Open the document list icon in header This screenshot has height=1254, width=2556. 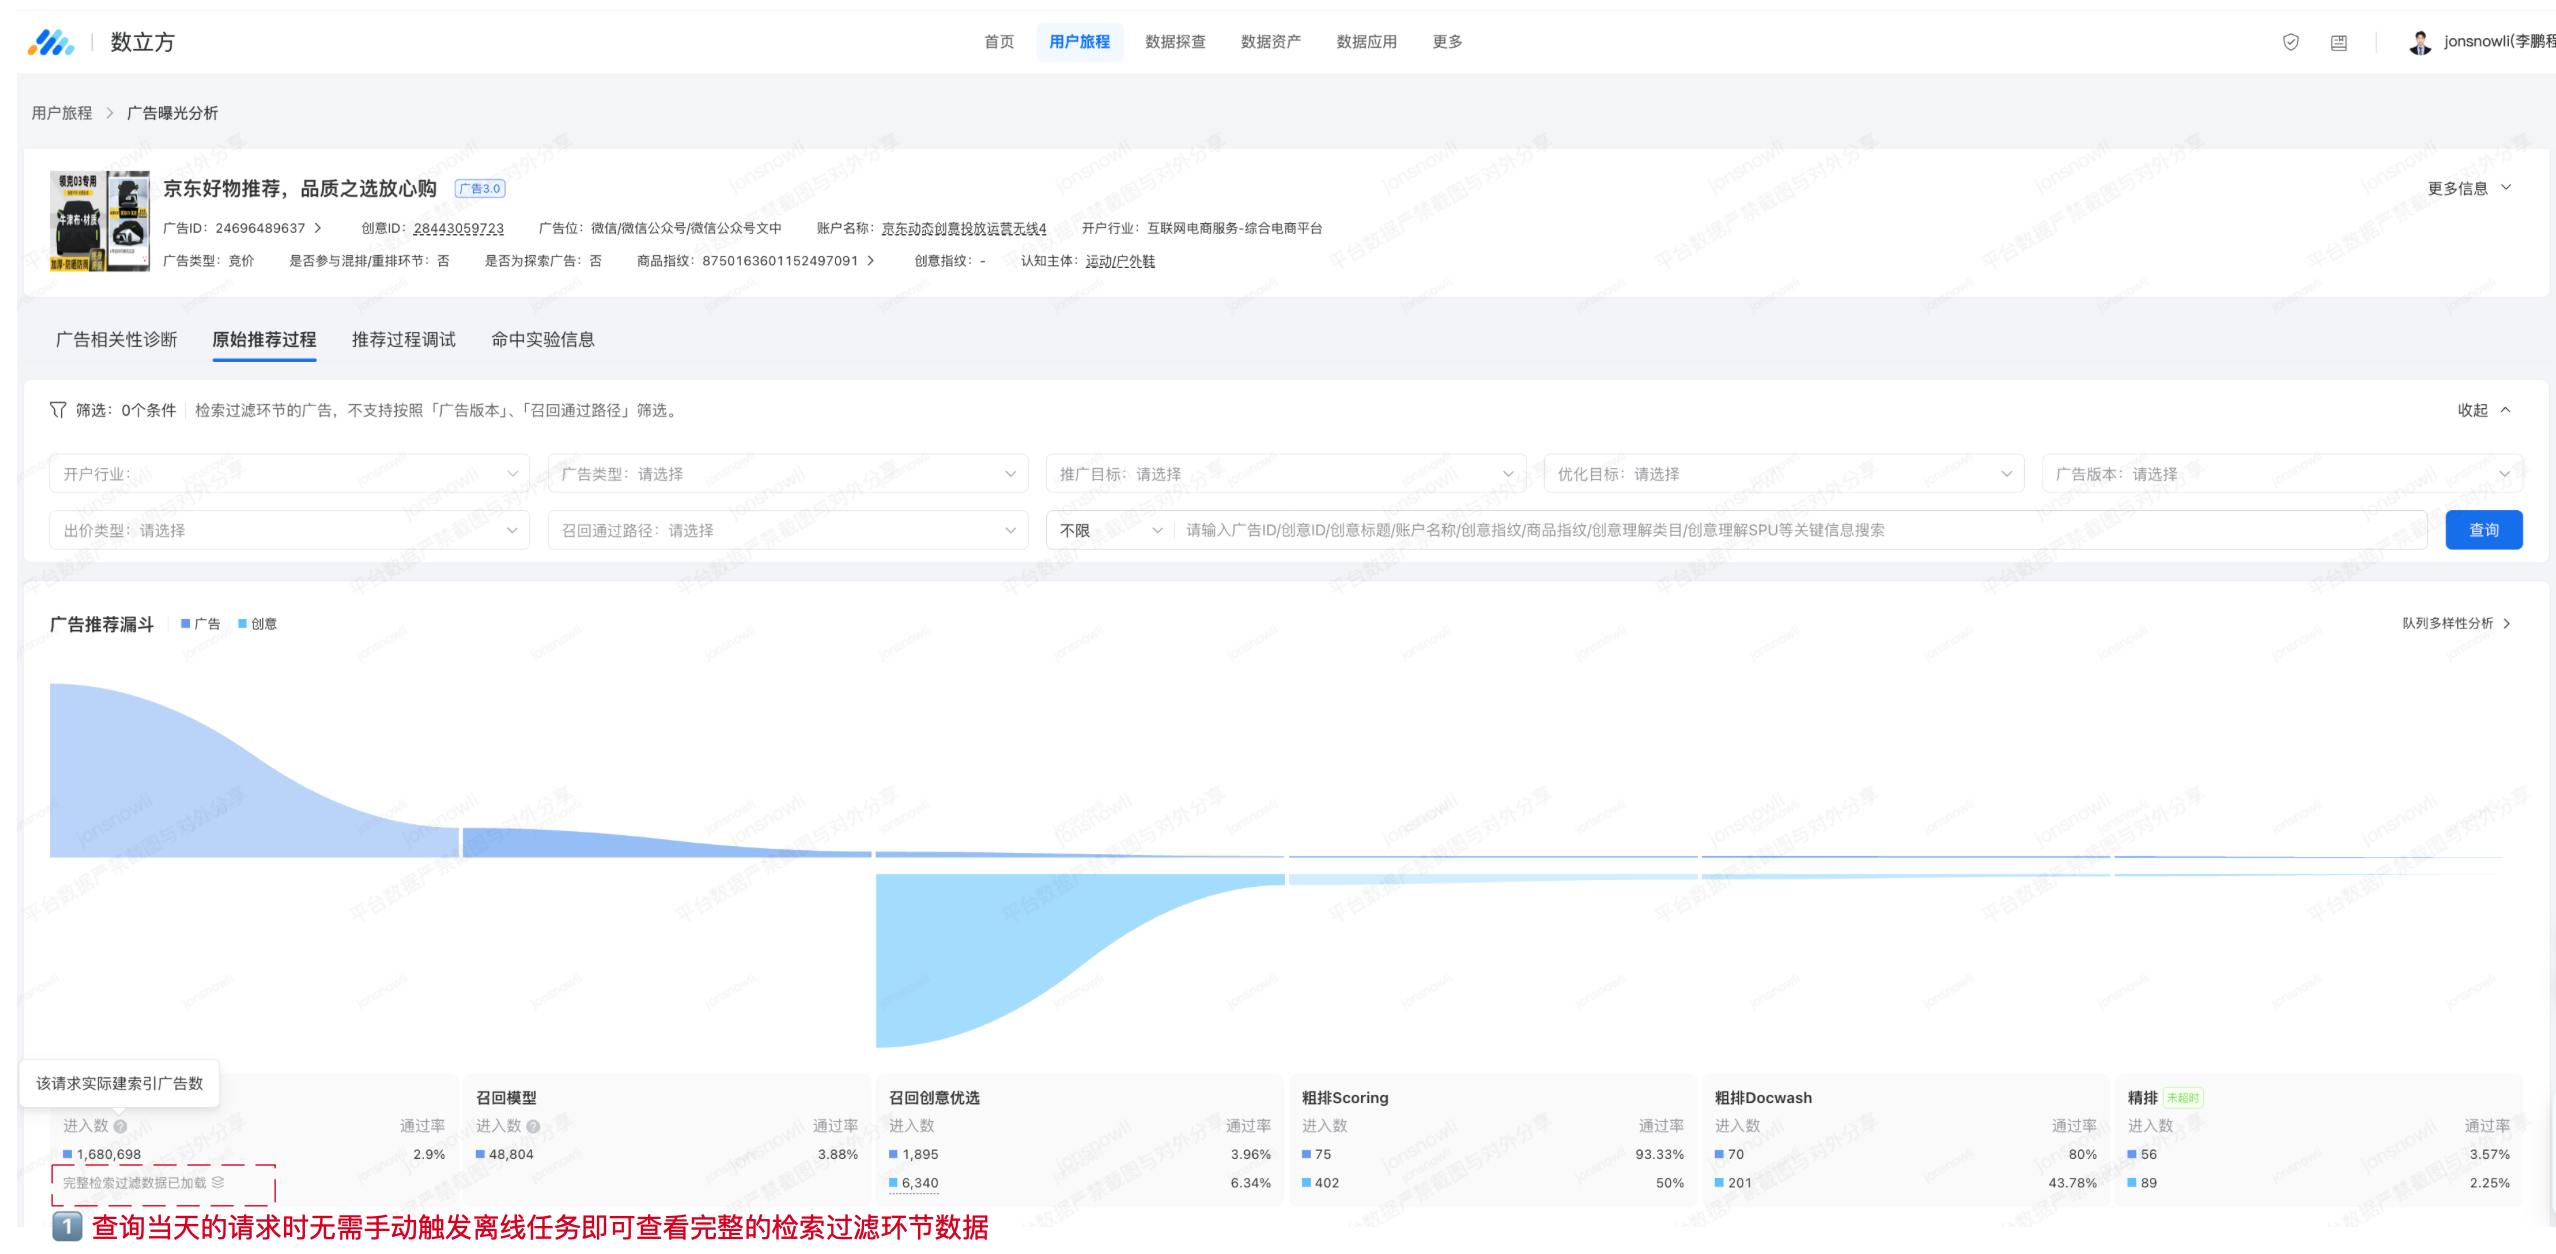[x=2338, y=42]
